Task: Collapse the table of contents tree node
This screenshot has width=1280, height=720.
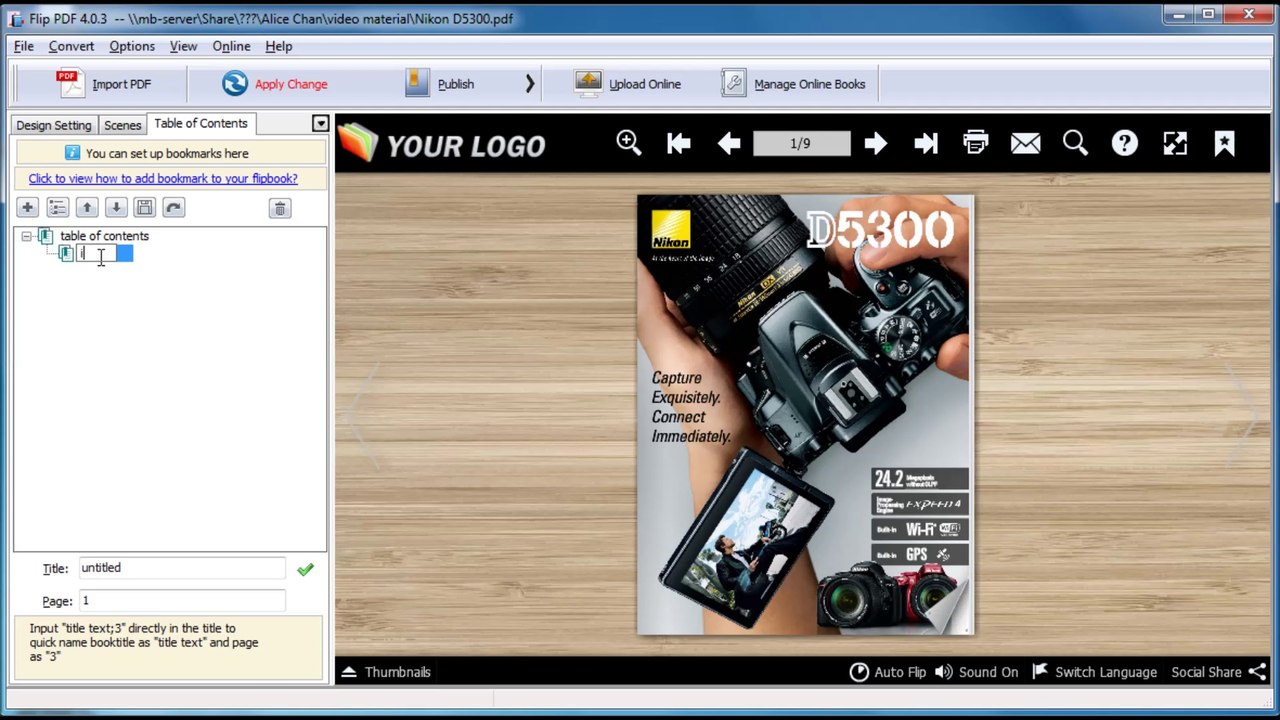Action: click(x=26, y=236)
